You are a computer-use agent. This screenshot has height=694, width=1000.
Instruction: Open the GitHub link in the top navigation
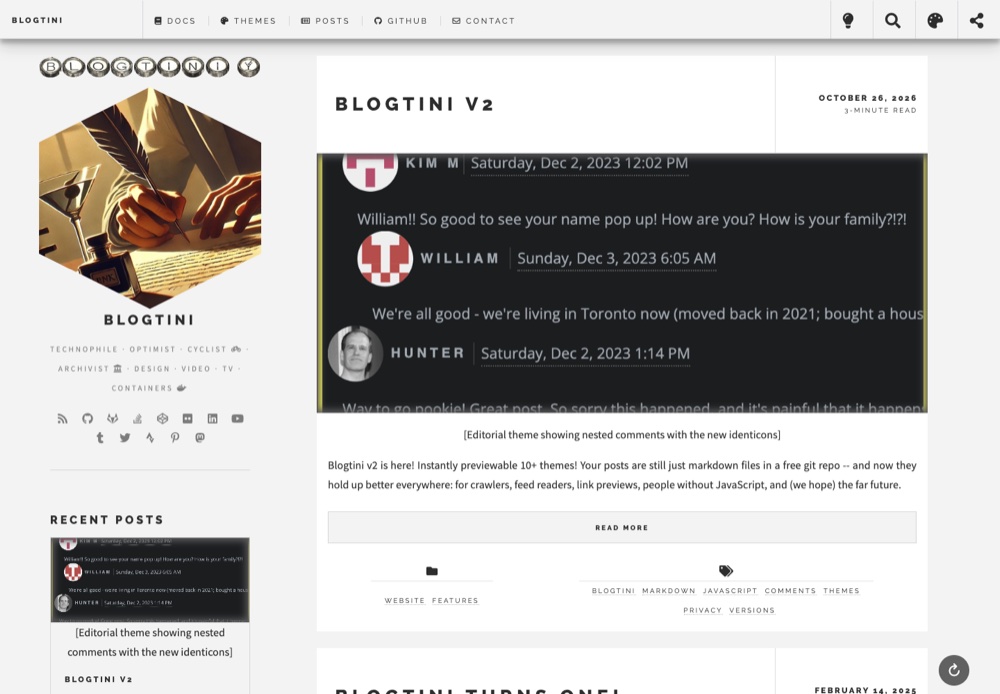[401, 21]
